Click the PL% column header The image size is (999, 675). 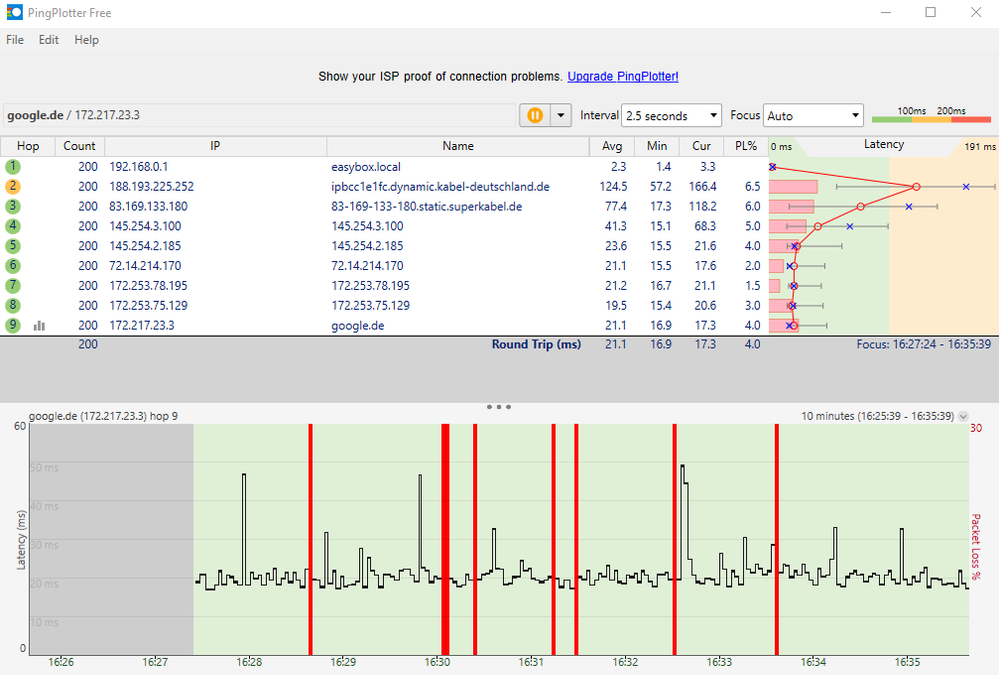click(746, 146)
